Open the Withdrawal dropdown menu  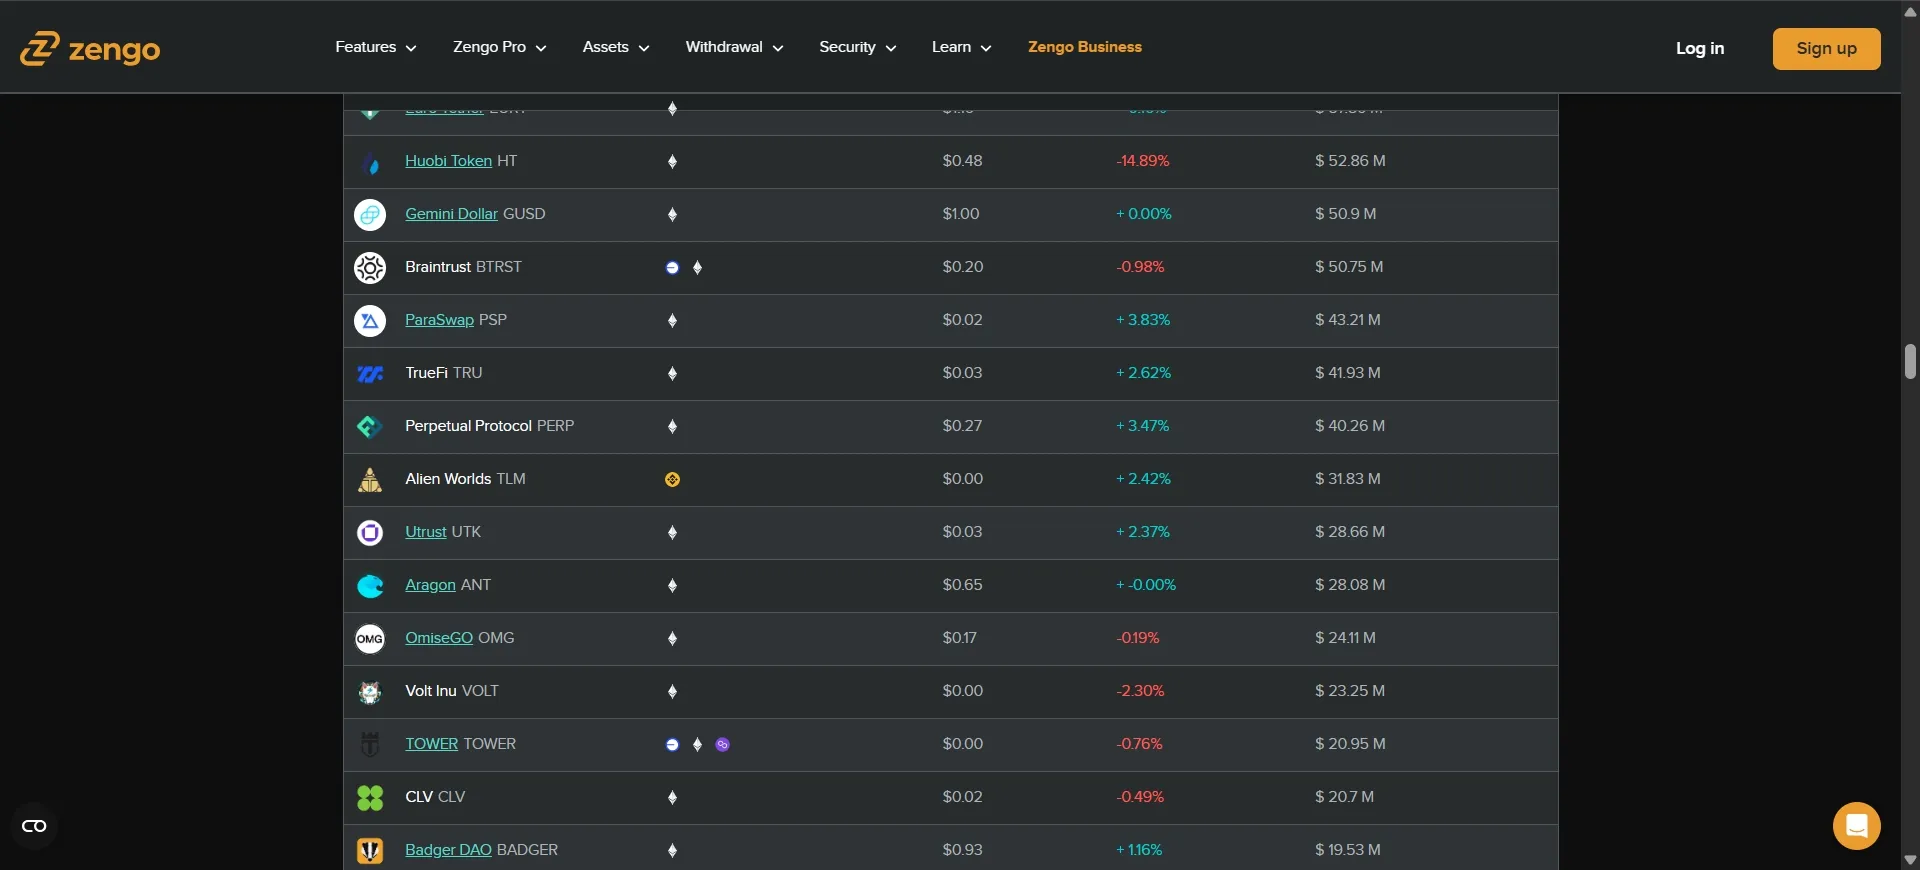click(733, 47)
